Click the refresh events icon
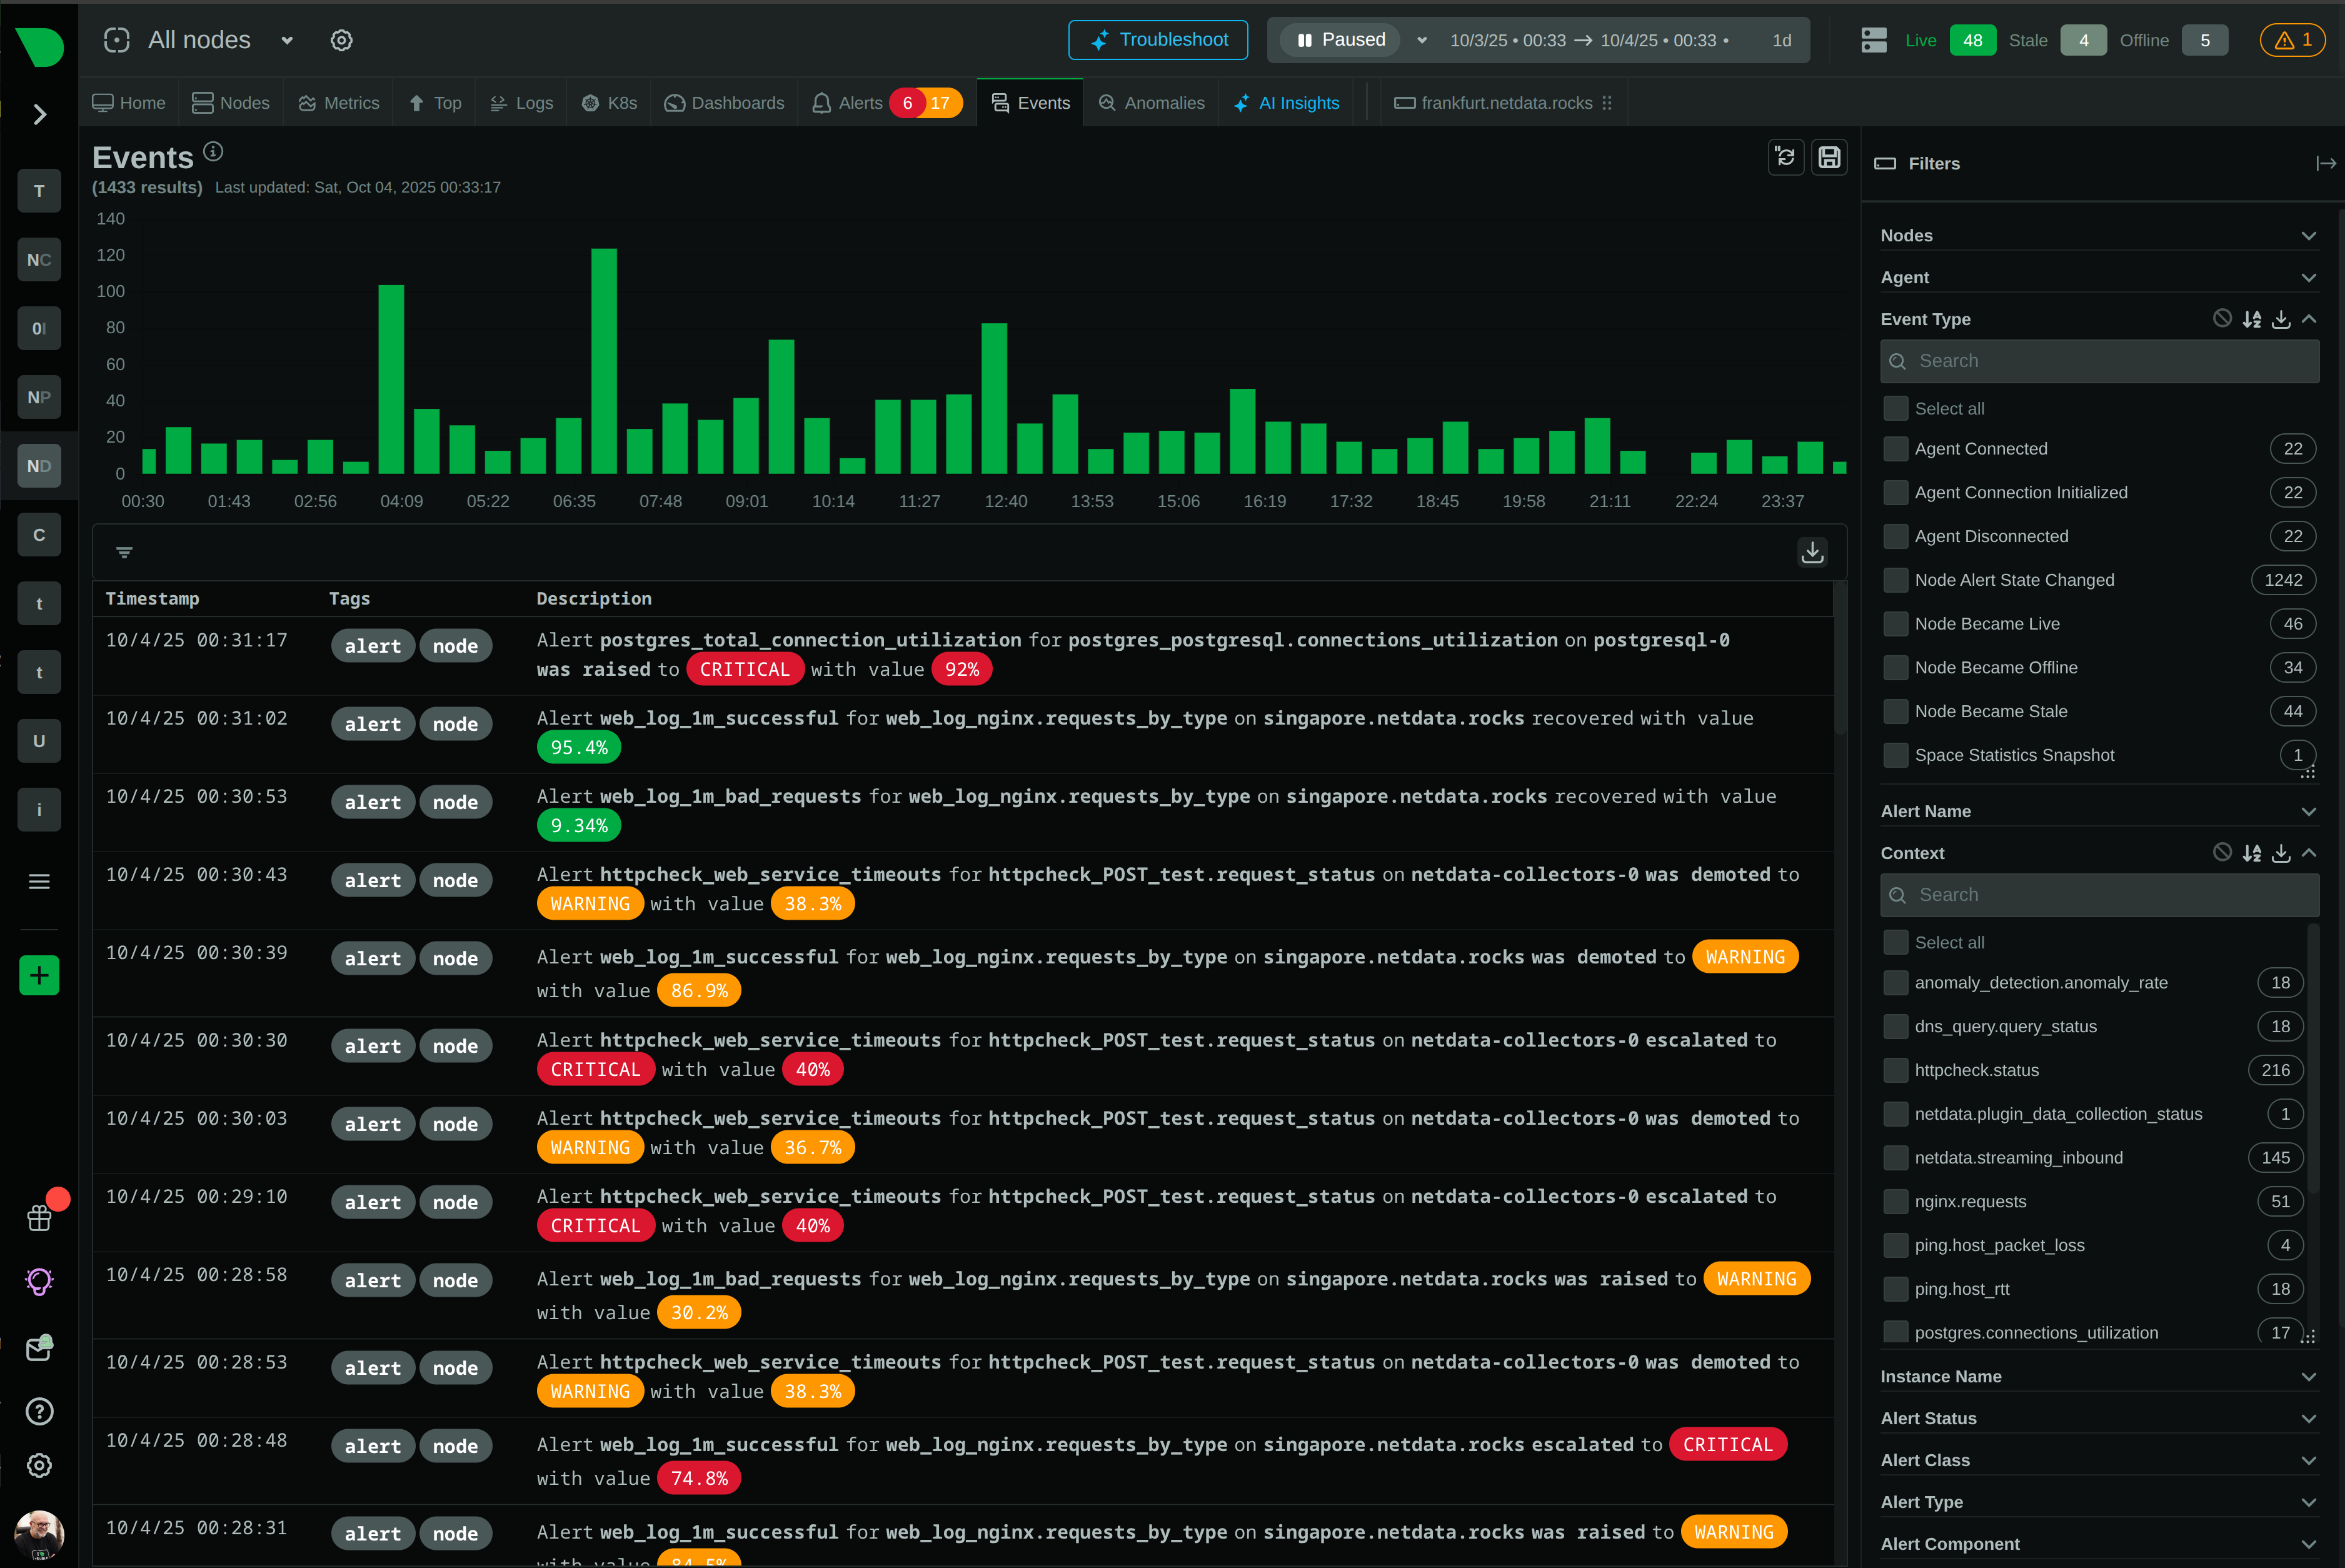 (1785, 158)
